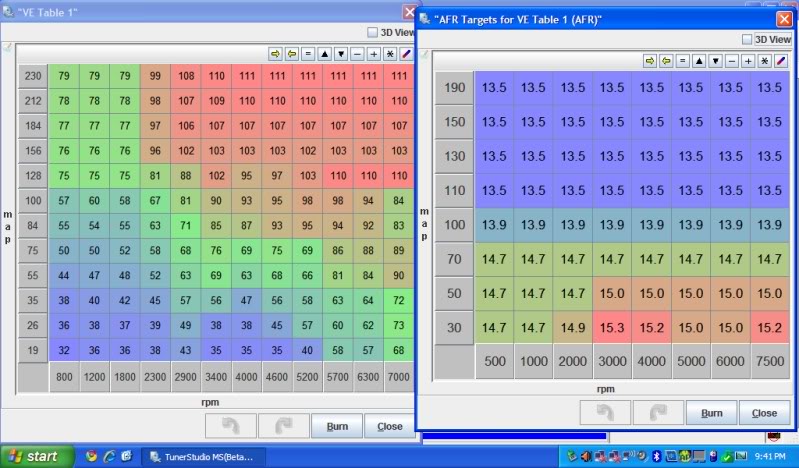This screenshot has width=799, height=468.
Task: Click the 9:41 PM clock in the taskbar
Action: point(770,456)
